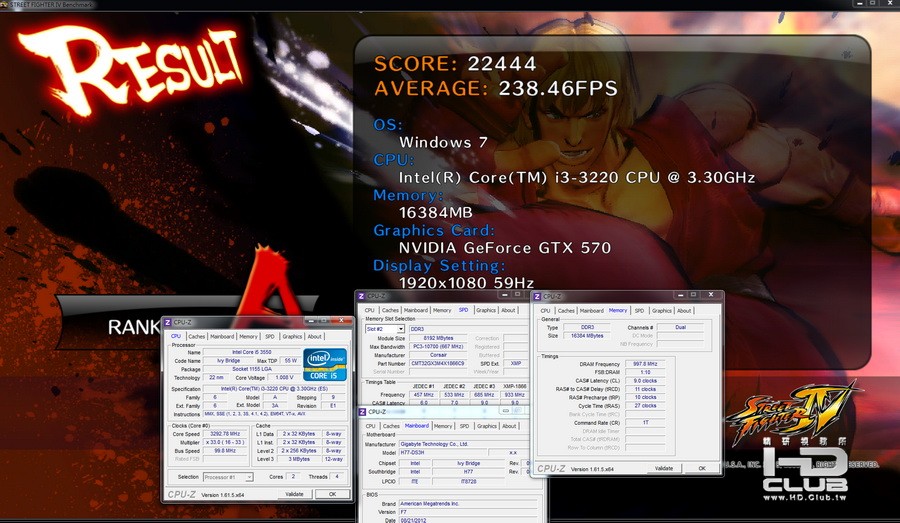Open the Graphics tab in the CPU window

tap(292, 336)
